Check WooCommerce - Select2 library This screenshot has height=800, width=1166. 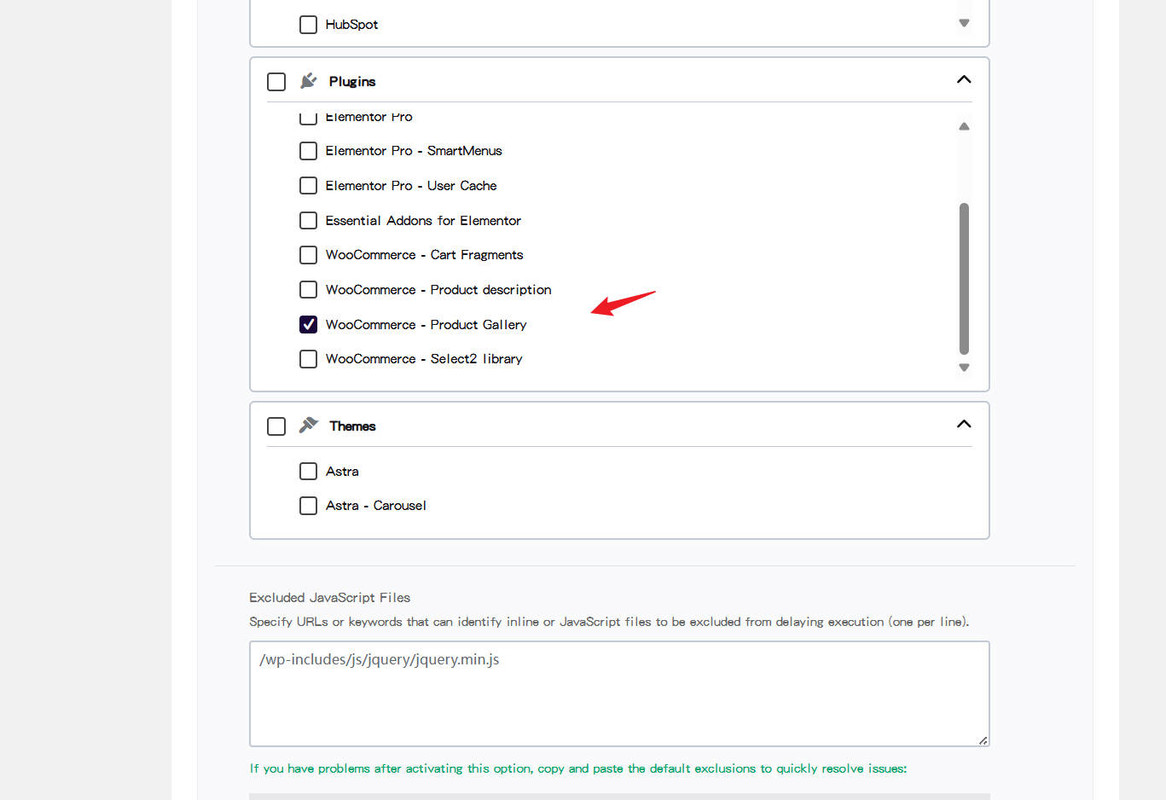pyautogui.click(x=308, y=359)
